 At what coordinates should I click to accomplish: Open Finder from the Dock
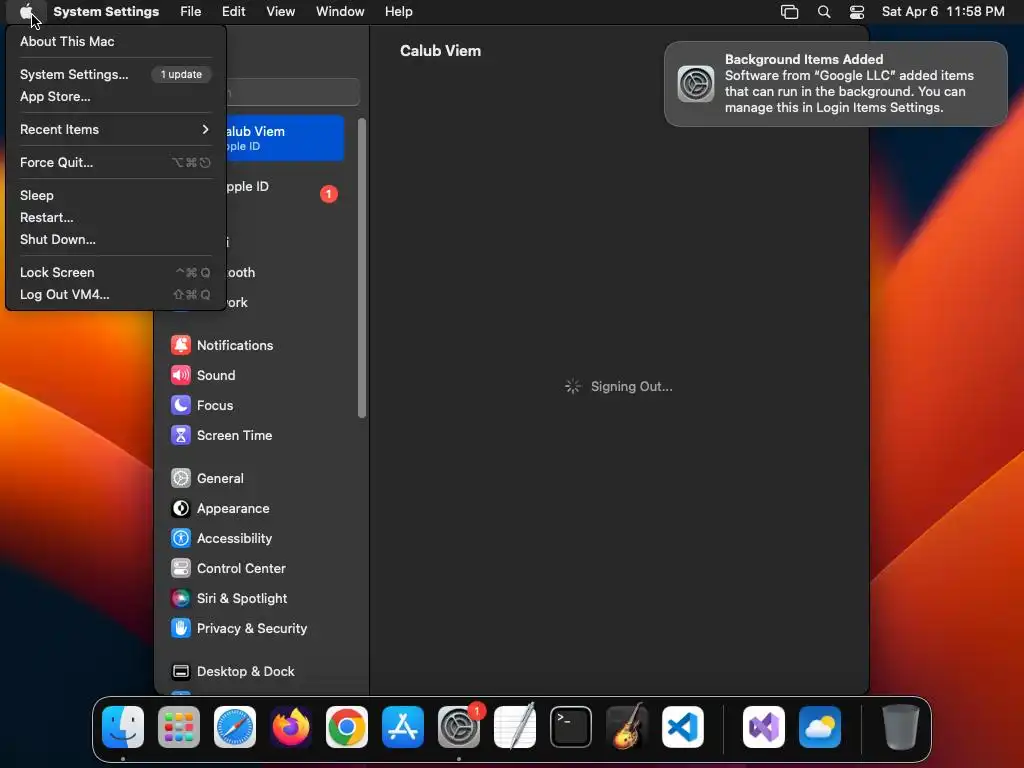point(123,727)
